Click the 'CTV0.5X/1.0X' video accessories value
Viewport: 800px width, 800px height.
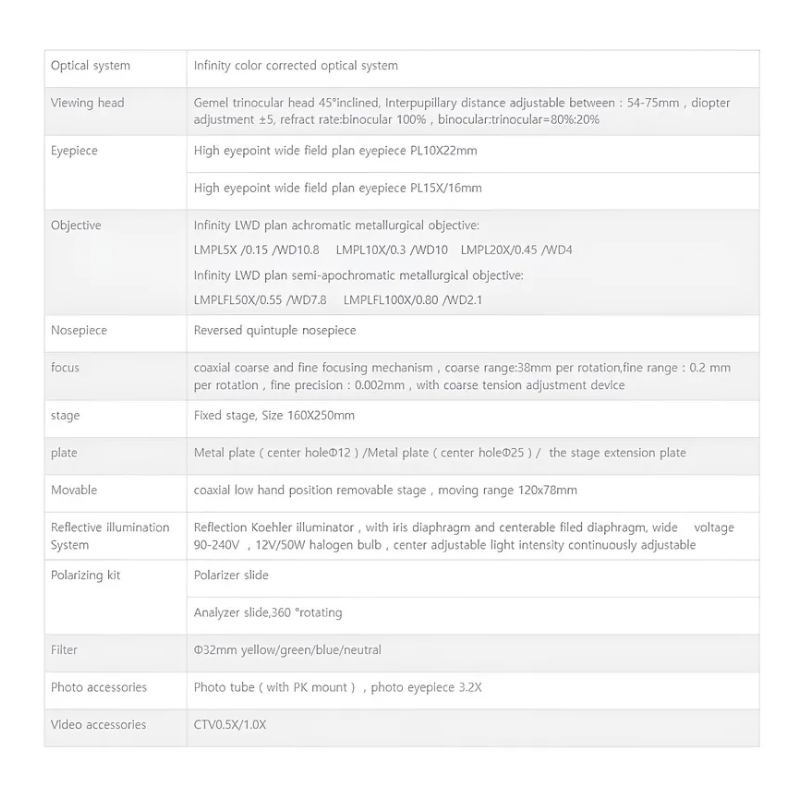coord(230,725)
